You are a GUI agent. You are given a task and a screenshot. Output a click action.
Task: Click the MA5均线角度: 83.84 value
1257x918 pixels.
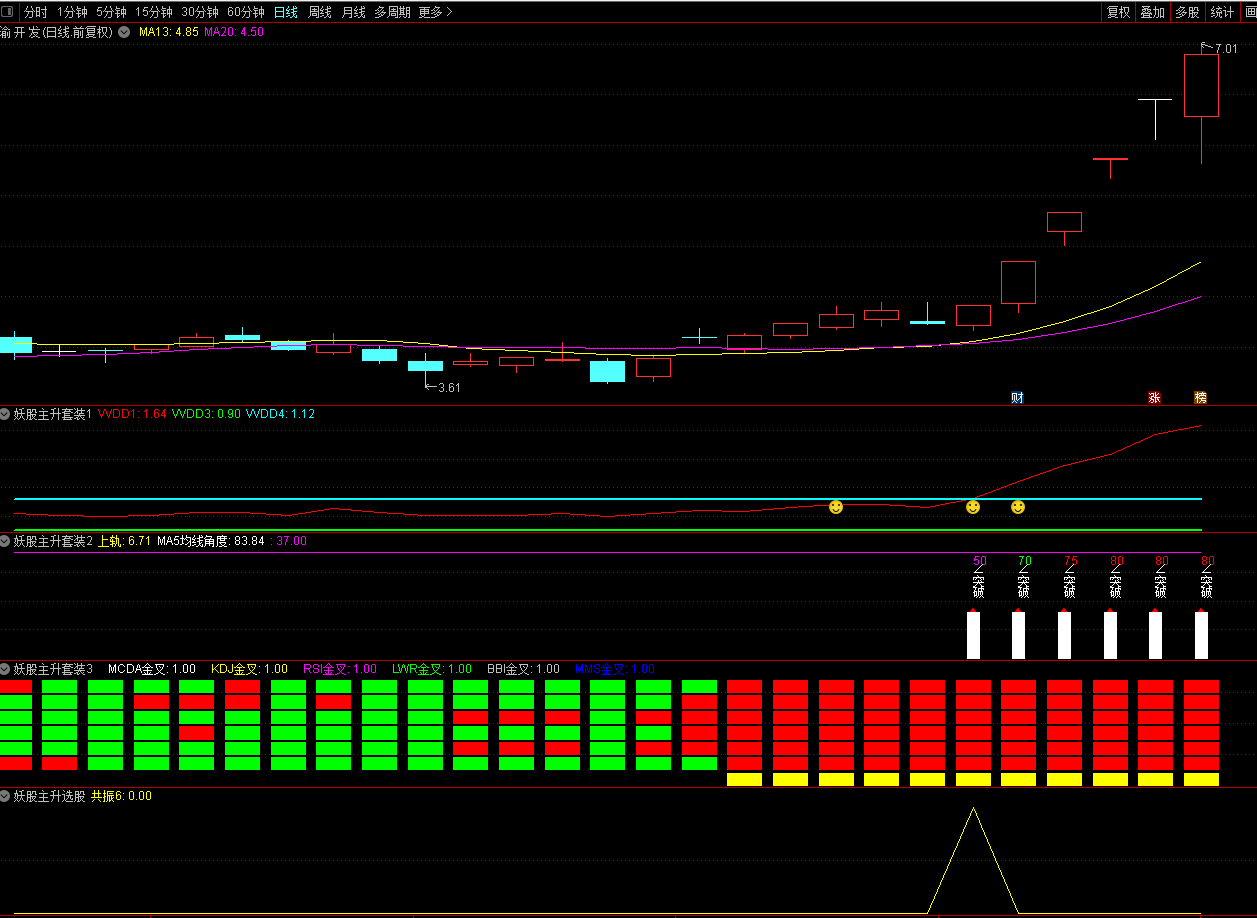(x=211, y=541)
